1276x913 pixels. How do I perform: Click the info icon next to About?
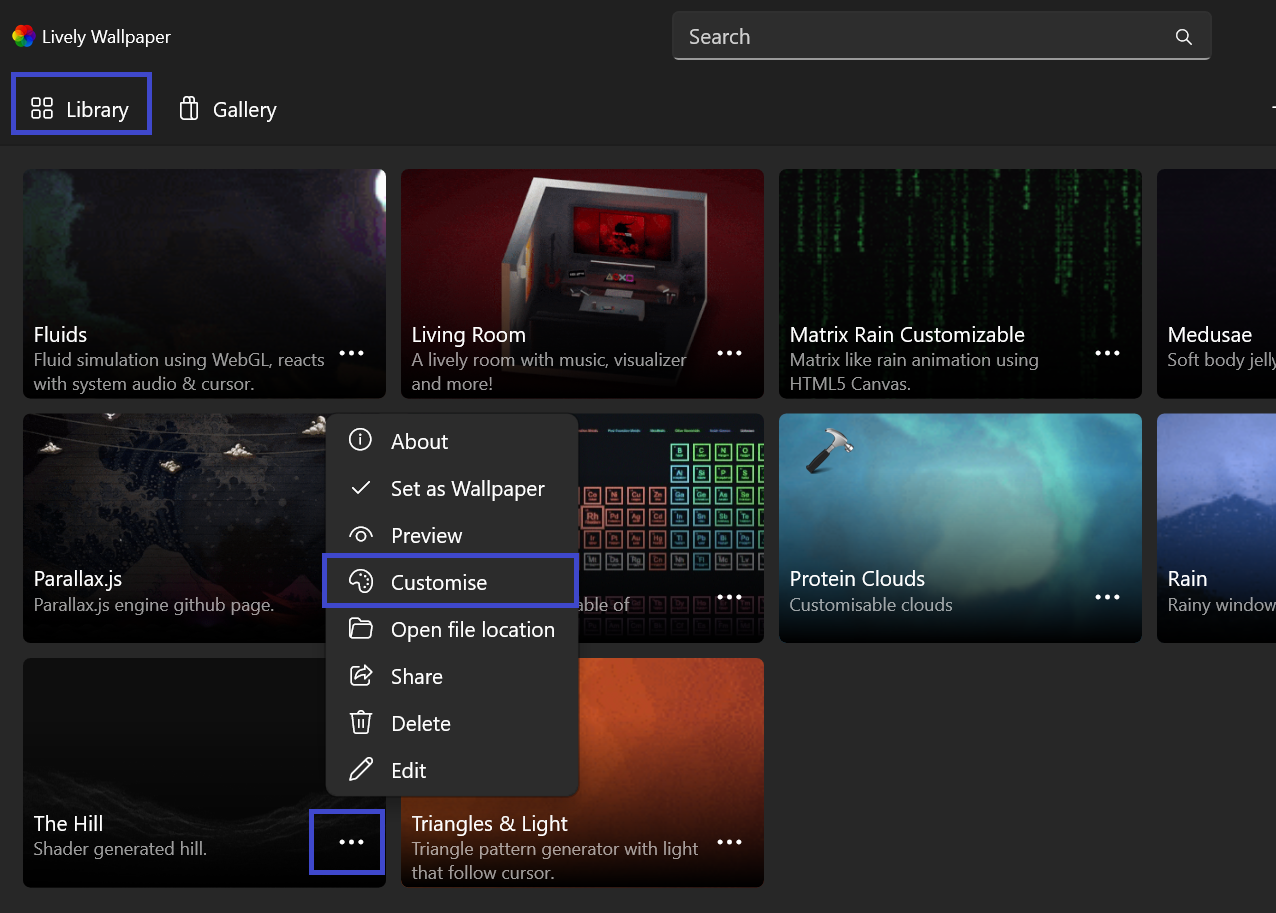point(361,441)
